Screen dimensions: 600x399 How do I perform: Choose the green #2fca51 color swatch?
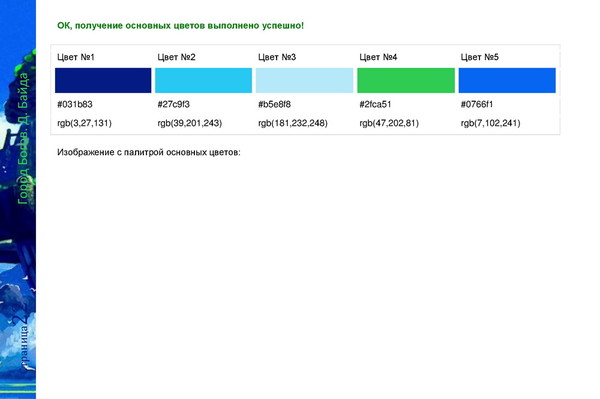point(406,80)
